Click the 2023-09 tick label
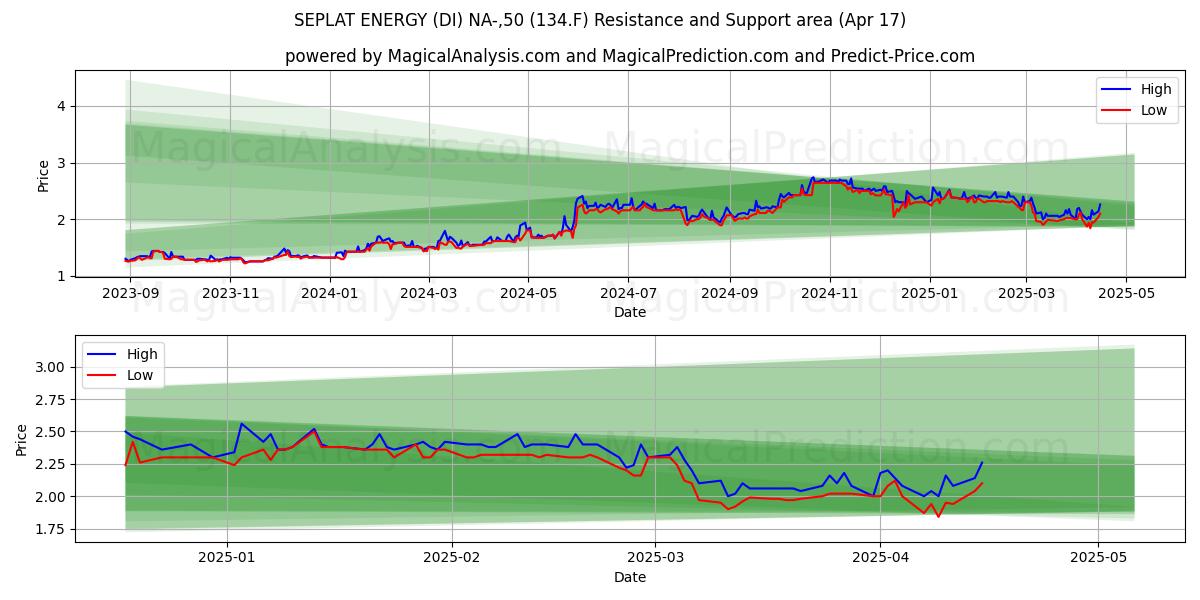Image resolution: width=1200 pixels, height=600 pixels. (x=132, y=293)
